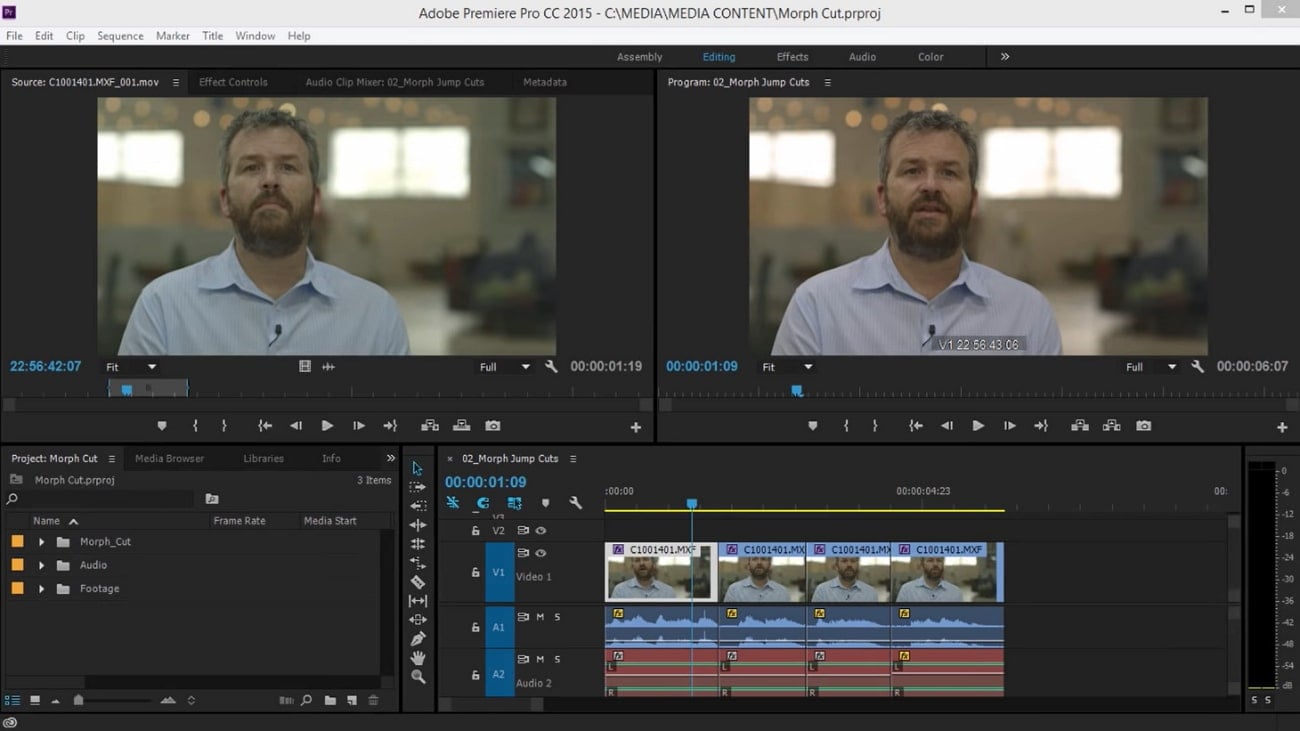
Task: Open Source monitor Fit zoom dropdown
Action: coord(132,367)
